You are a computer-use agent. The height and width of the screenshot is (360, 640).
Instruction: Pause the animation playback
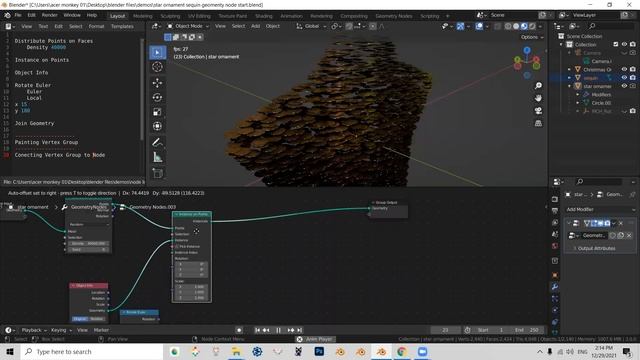point(278,330)
